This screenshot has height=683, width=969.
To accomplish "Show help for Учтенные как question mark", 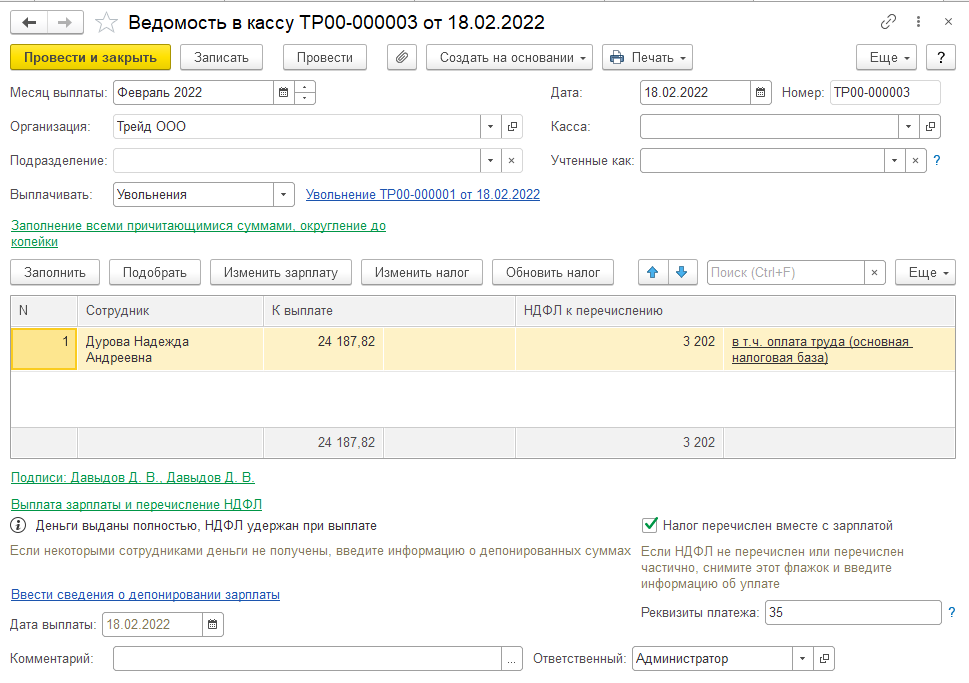I will (x=937, y=161).
